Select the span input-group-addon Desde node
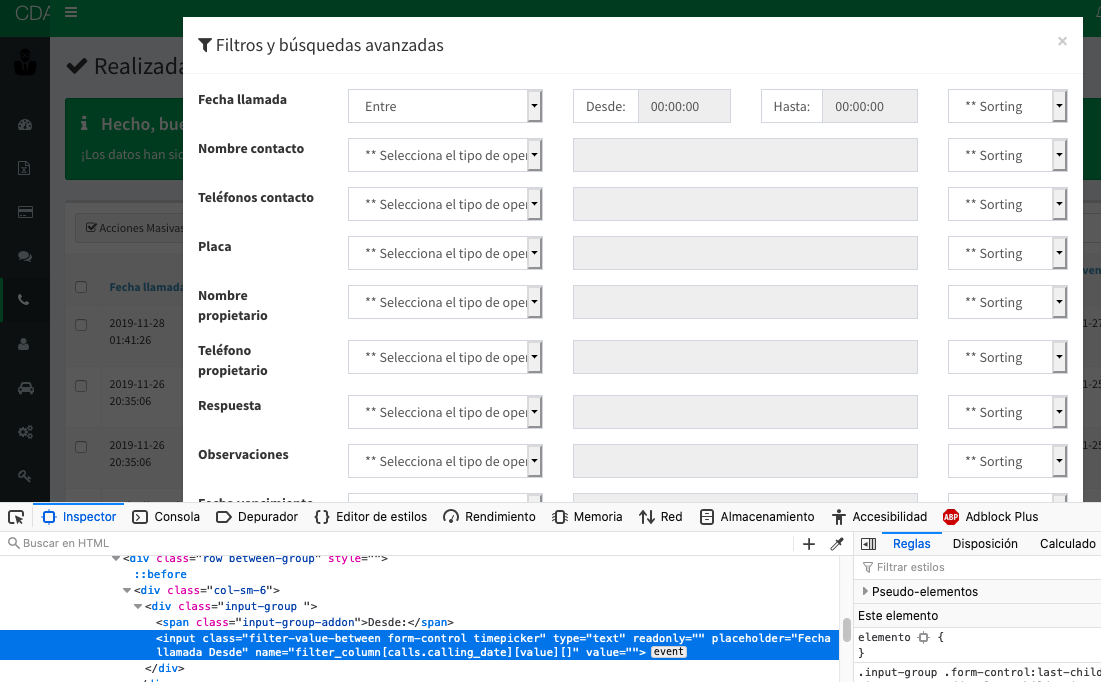The height and width of the screenshot is (682, 1101). [305, 622]
